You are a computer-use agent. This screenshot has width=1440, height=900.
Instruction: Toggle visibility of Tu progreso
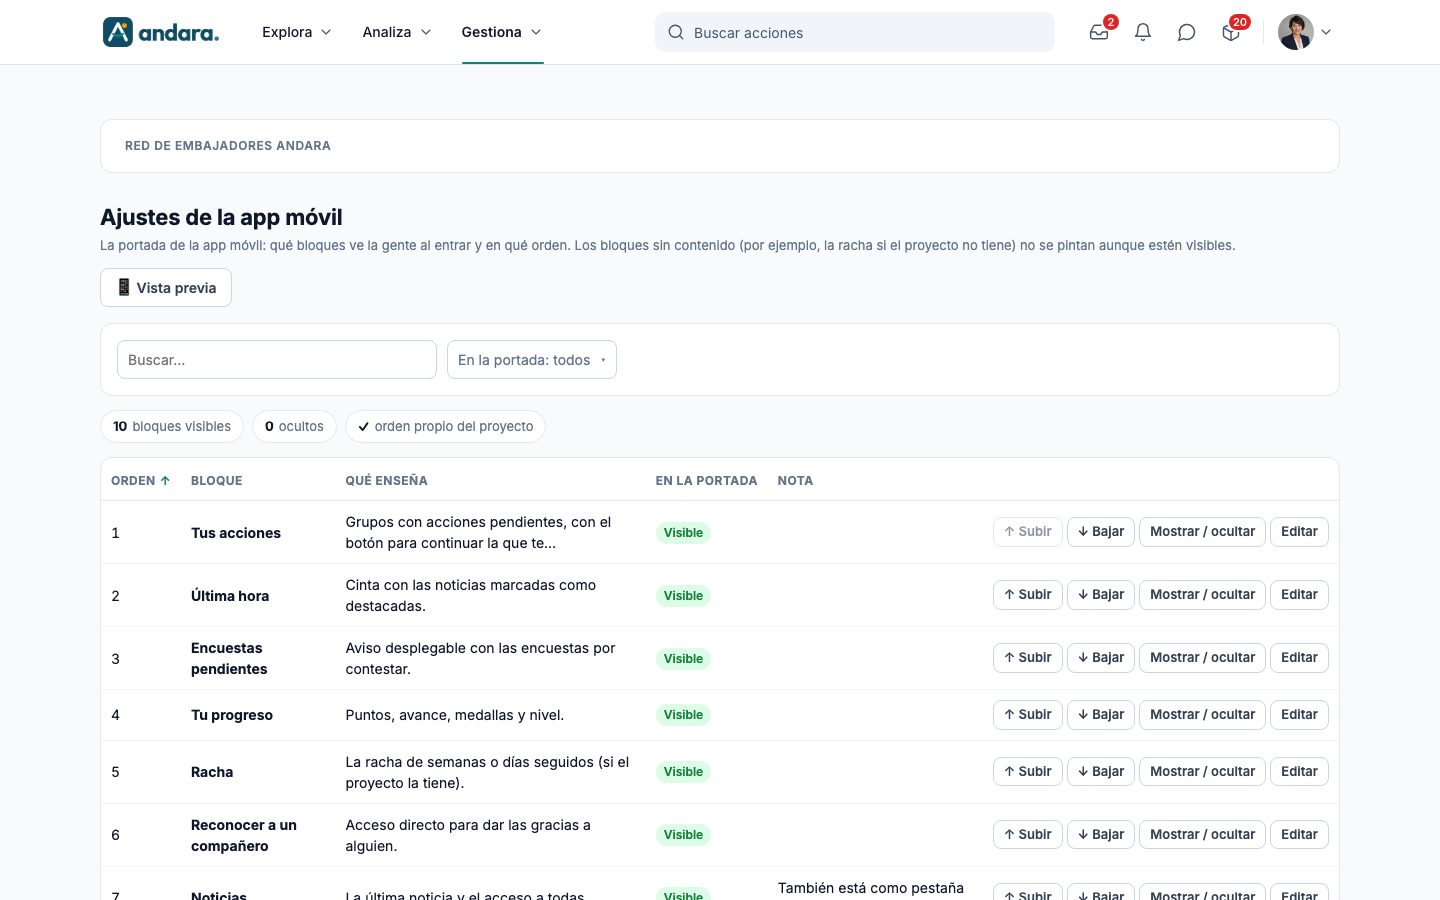(x=1203, y=715)
